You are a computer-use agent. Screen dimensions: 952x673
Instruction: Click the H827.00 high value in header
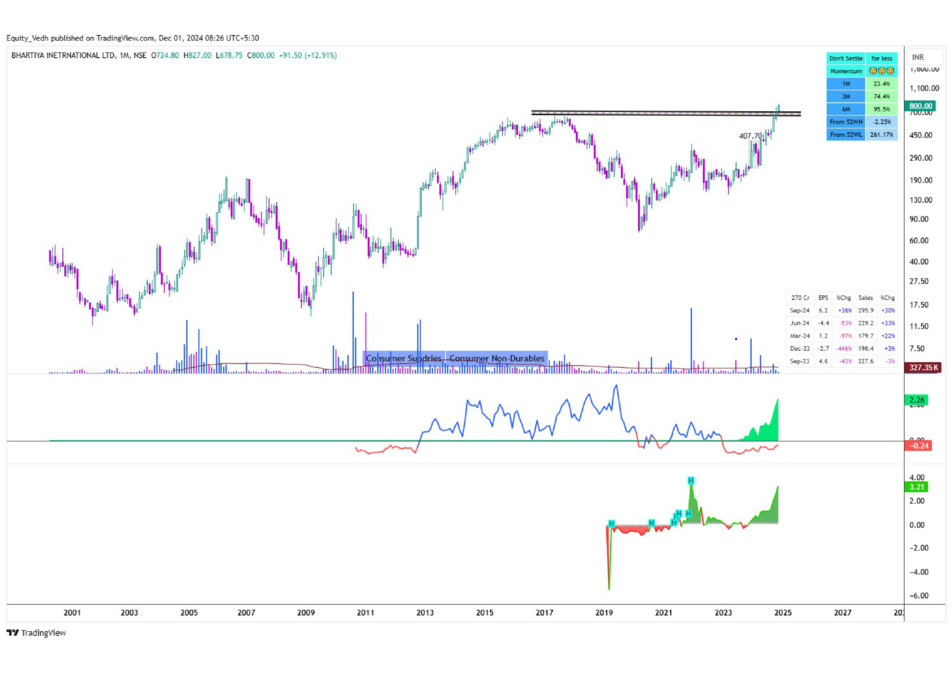(197, 55)
